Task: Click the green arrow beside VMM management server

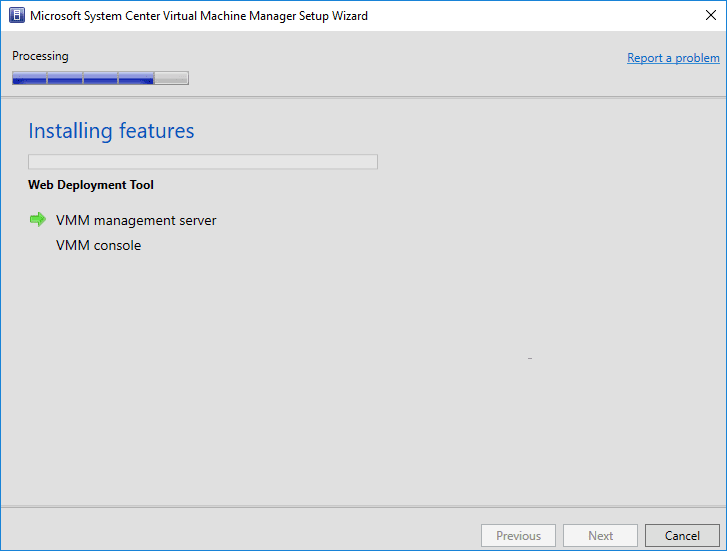Action: point(38,219)
